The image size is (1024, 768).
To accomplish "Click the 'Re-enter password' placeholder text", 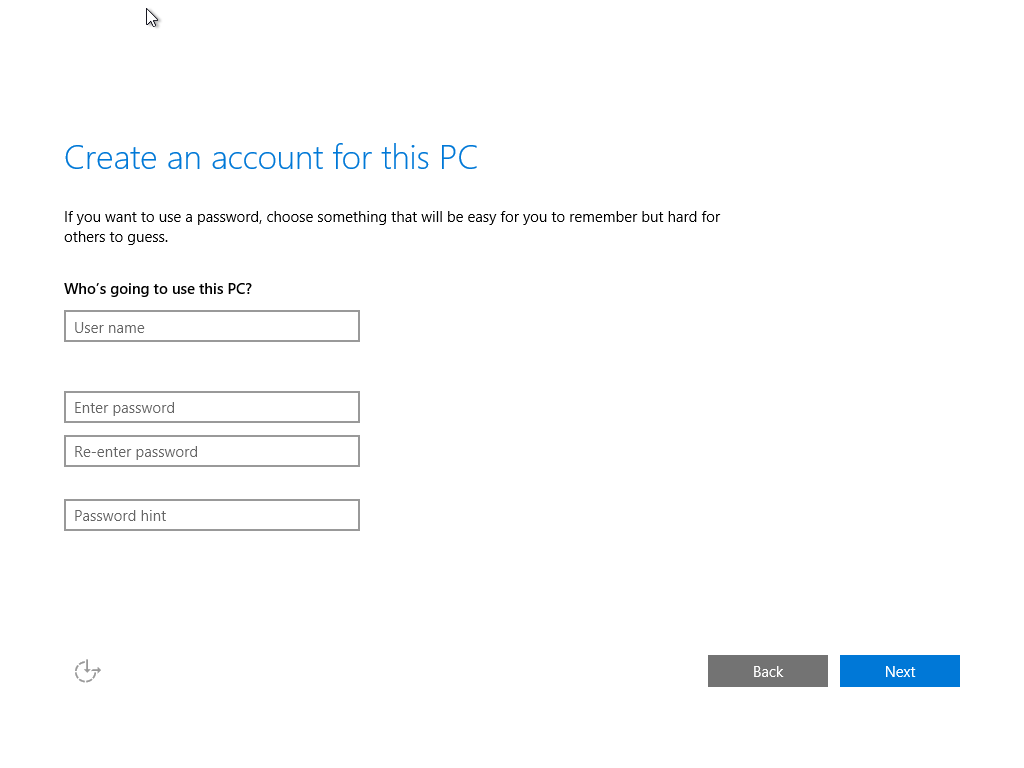I will click(x=136, y=452).
